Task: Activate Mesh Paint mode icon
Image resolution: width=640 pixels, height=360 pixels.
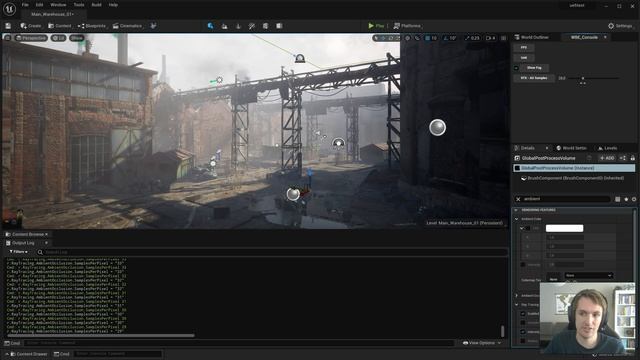Action: (252, 26)
